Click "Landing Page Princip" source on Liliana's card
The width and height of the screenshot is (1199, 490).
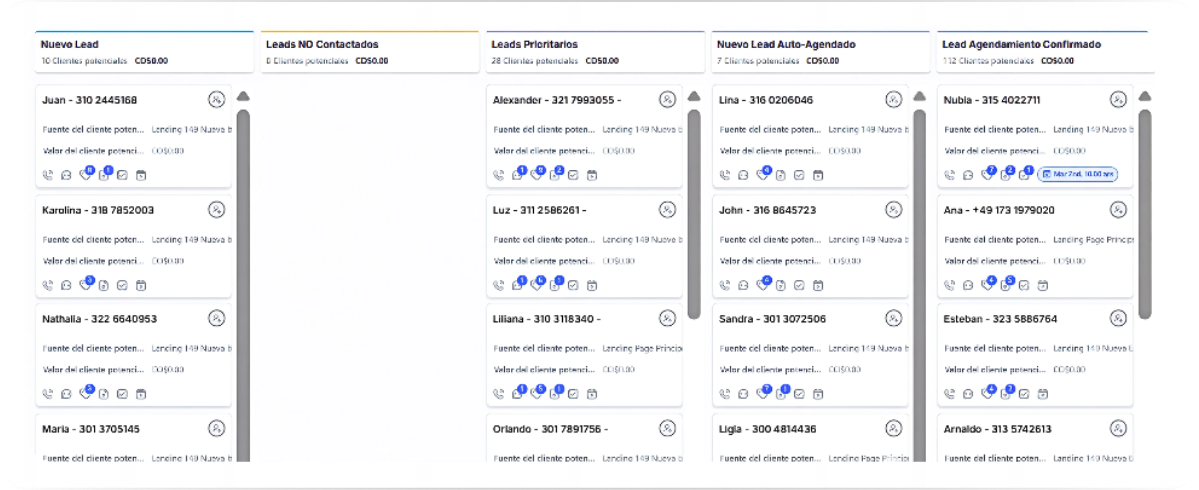click(x=641, y=348)
